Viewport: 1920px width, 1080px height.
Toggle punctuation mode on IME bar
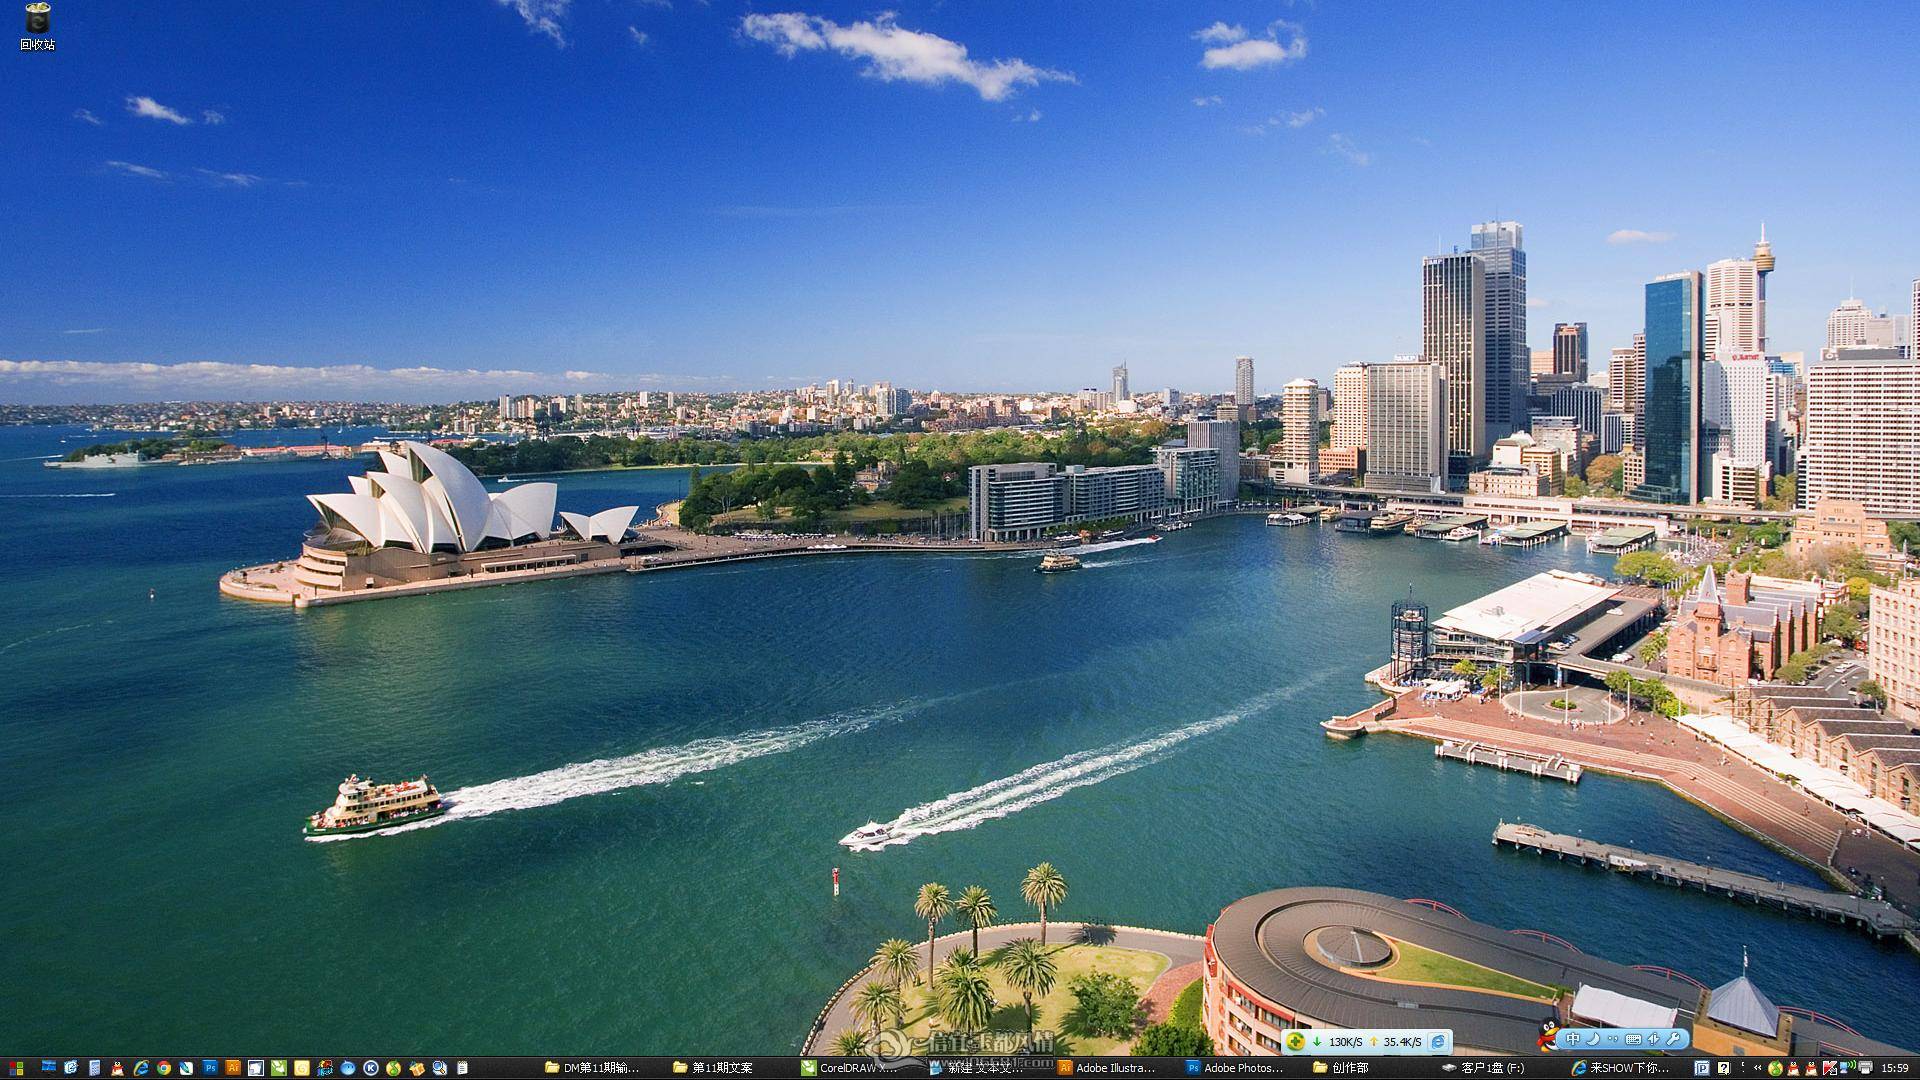pyautogui.click(x=1612, y=1039)
